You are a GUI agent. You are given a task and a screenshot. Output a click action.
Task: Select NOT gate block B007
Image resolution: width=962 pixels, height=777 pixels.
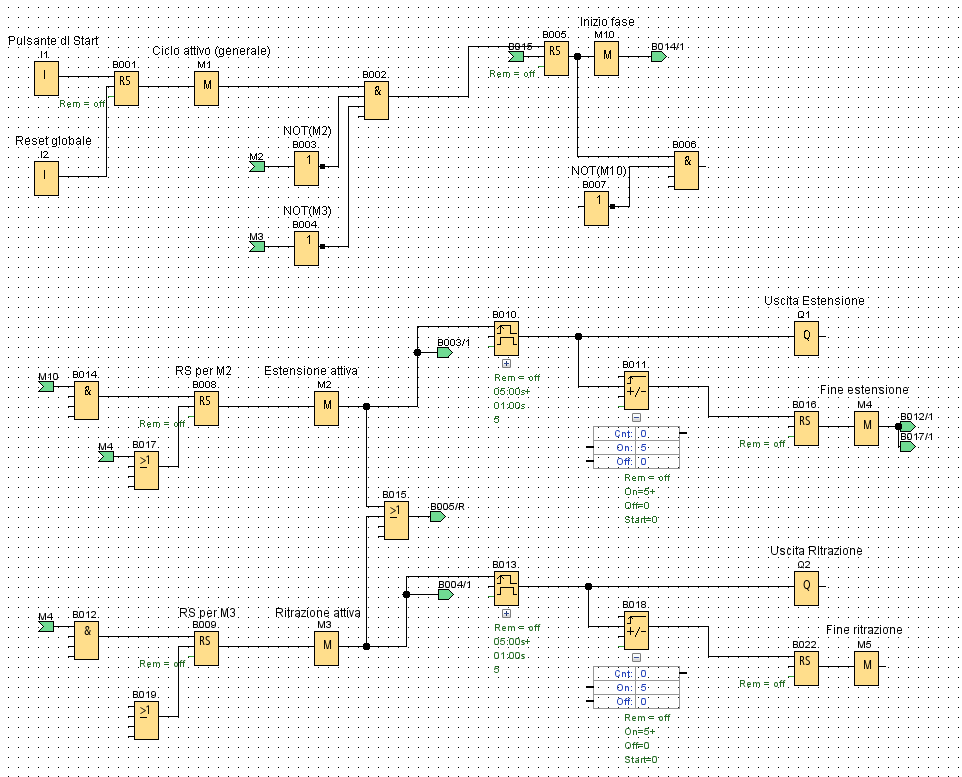[x=596, y=209]
